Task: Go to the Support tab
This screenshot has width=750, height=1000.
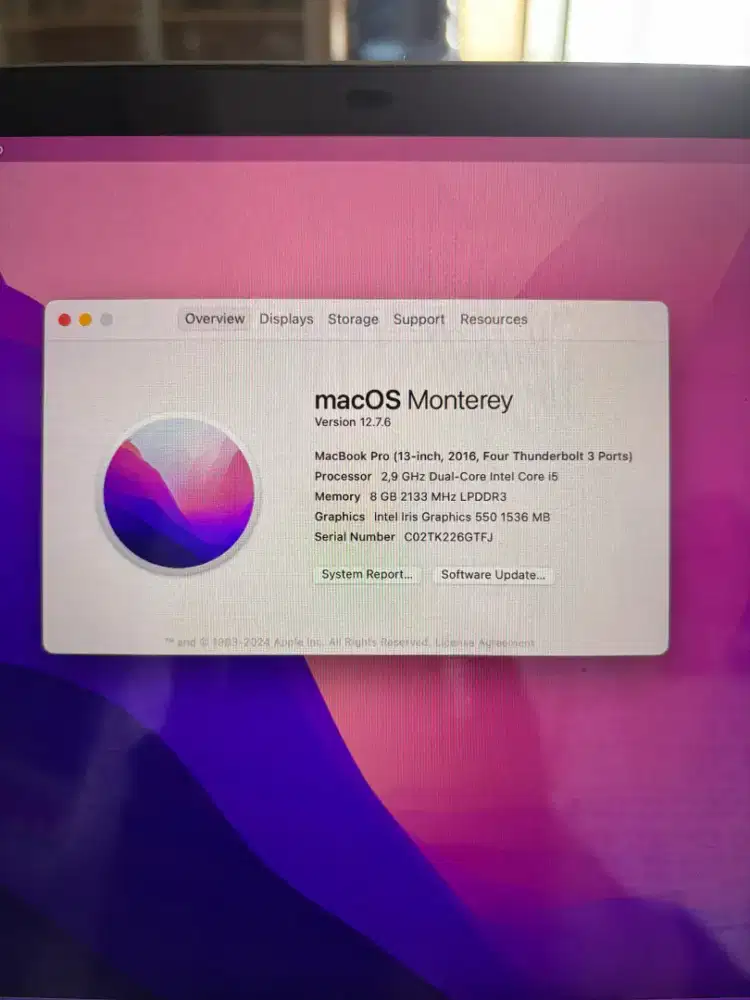Action: click(x=418, y=319)
